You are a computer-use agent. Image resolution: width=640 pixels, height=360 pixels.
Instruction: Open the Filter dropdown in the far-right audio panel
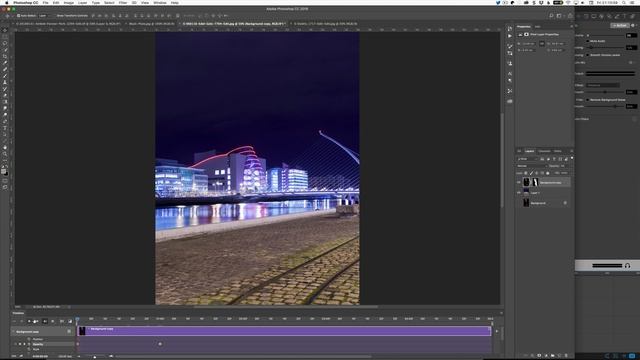[603, 85]
